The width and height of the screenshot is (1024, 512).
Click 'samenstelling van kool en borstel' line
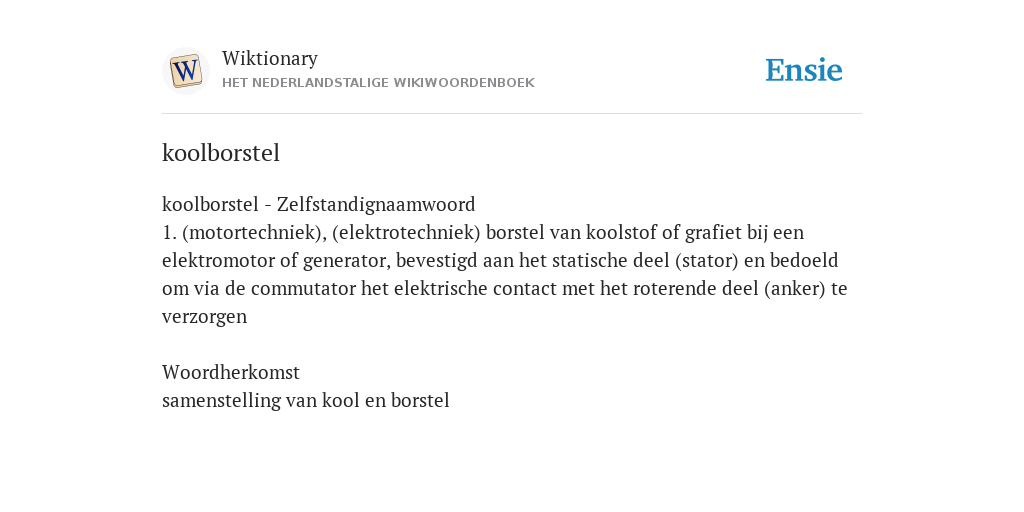click(306, 400)
